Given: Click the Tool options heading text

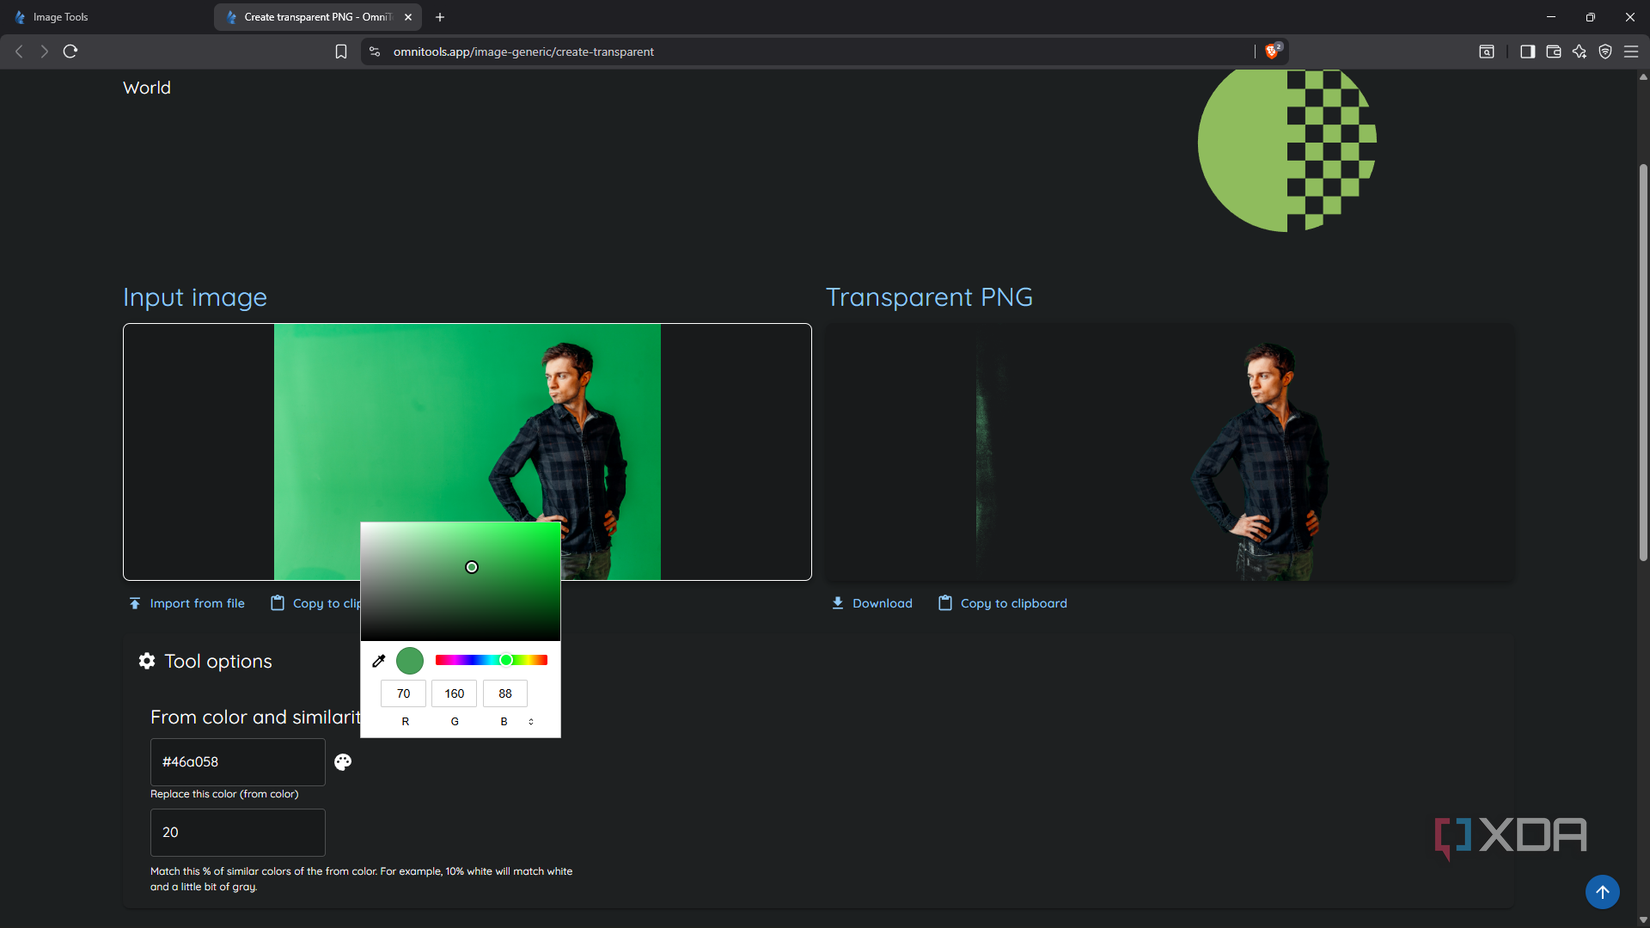Looking at the screenshot, I should 218,661.
